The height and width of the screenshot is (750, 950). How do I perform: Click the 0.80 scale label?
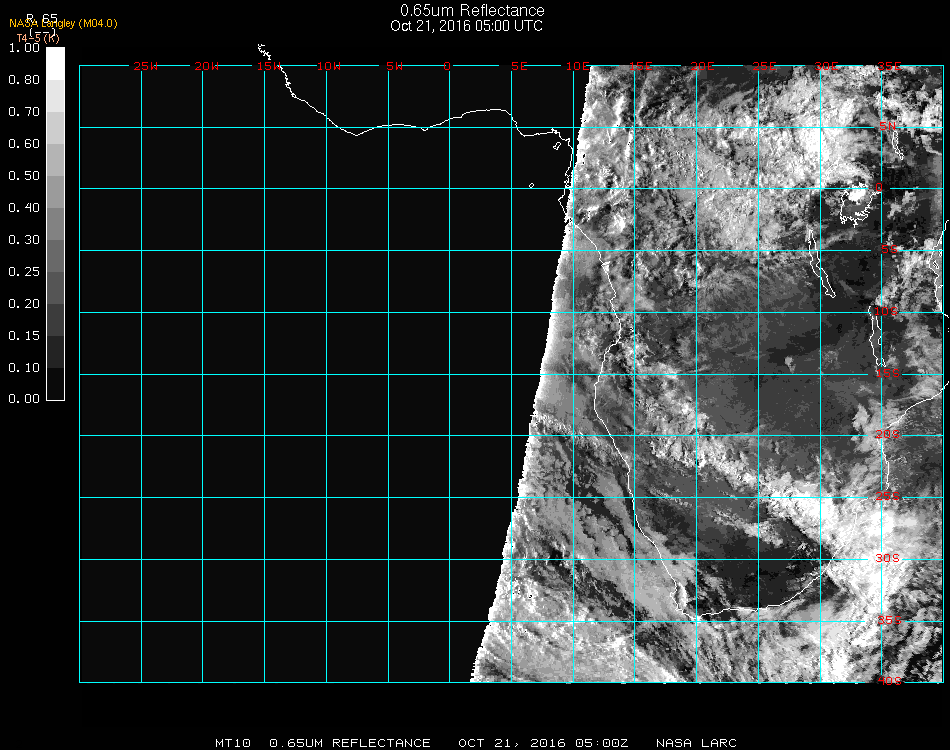pos(24,80)
